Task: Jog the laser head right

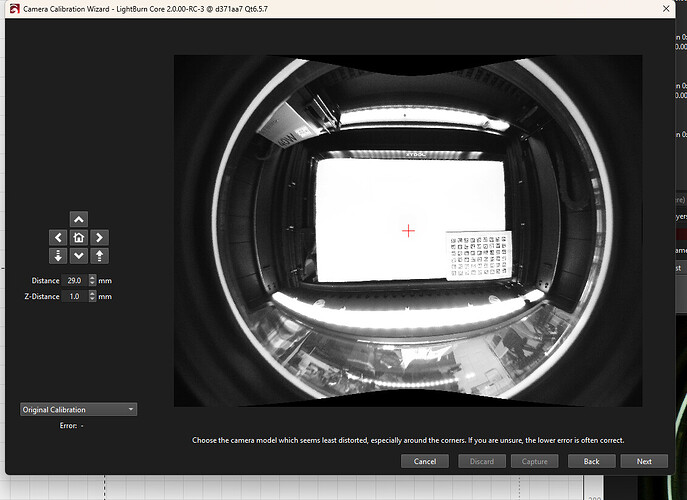Action: point(99,238)
